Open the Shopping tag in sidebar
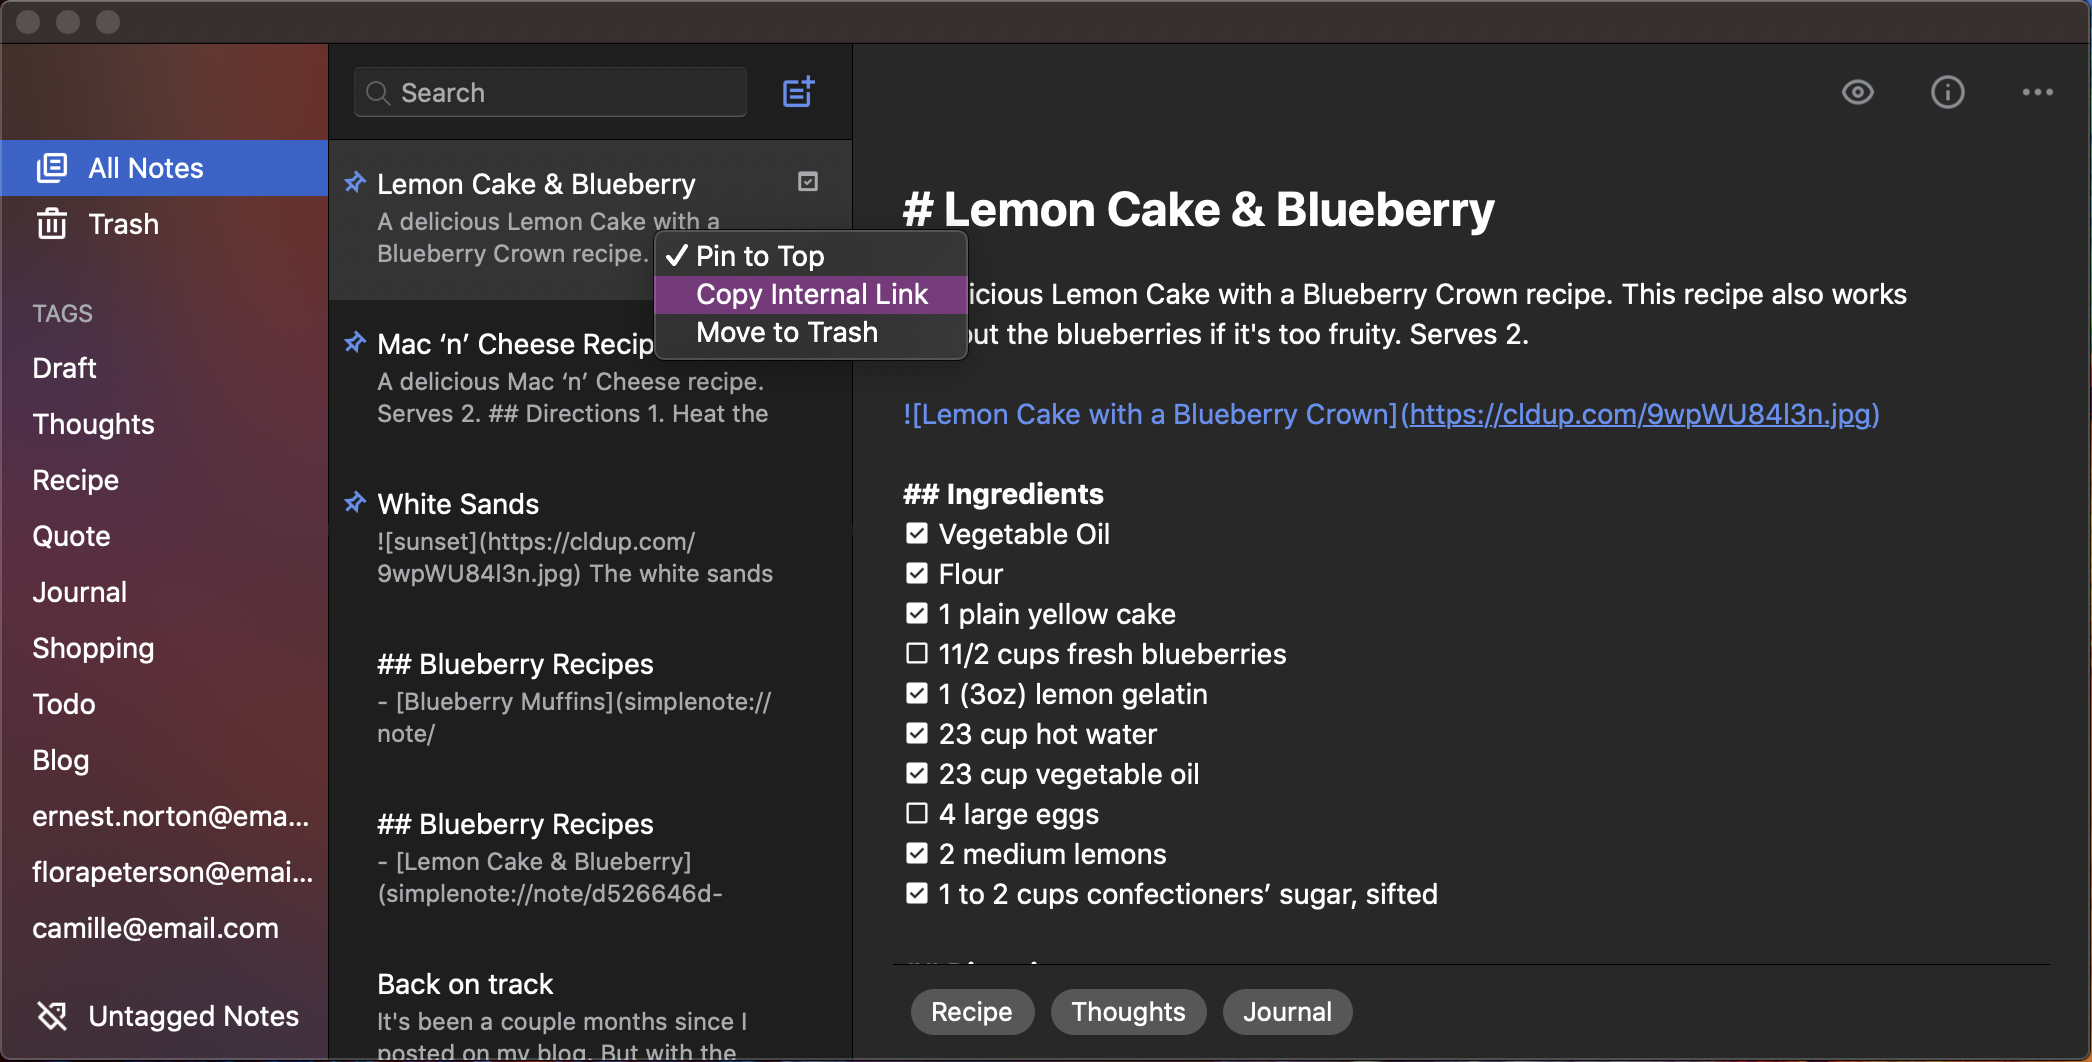This screenshot has width=2092, height=1062. [x=93, y=648]
